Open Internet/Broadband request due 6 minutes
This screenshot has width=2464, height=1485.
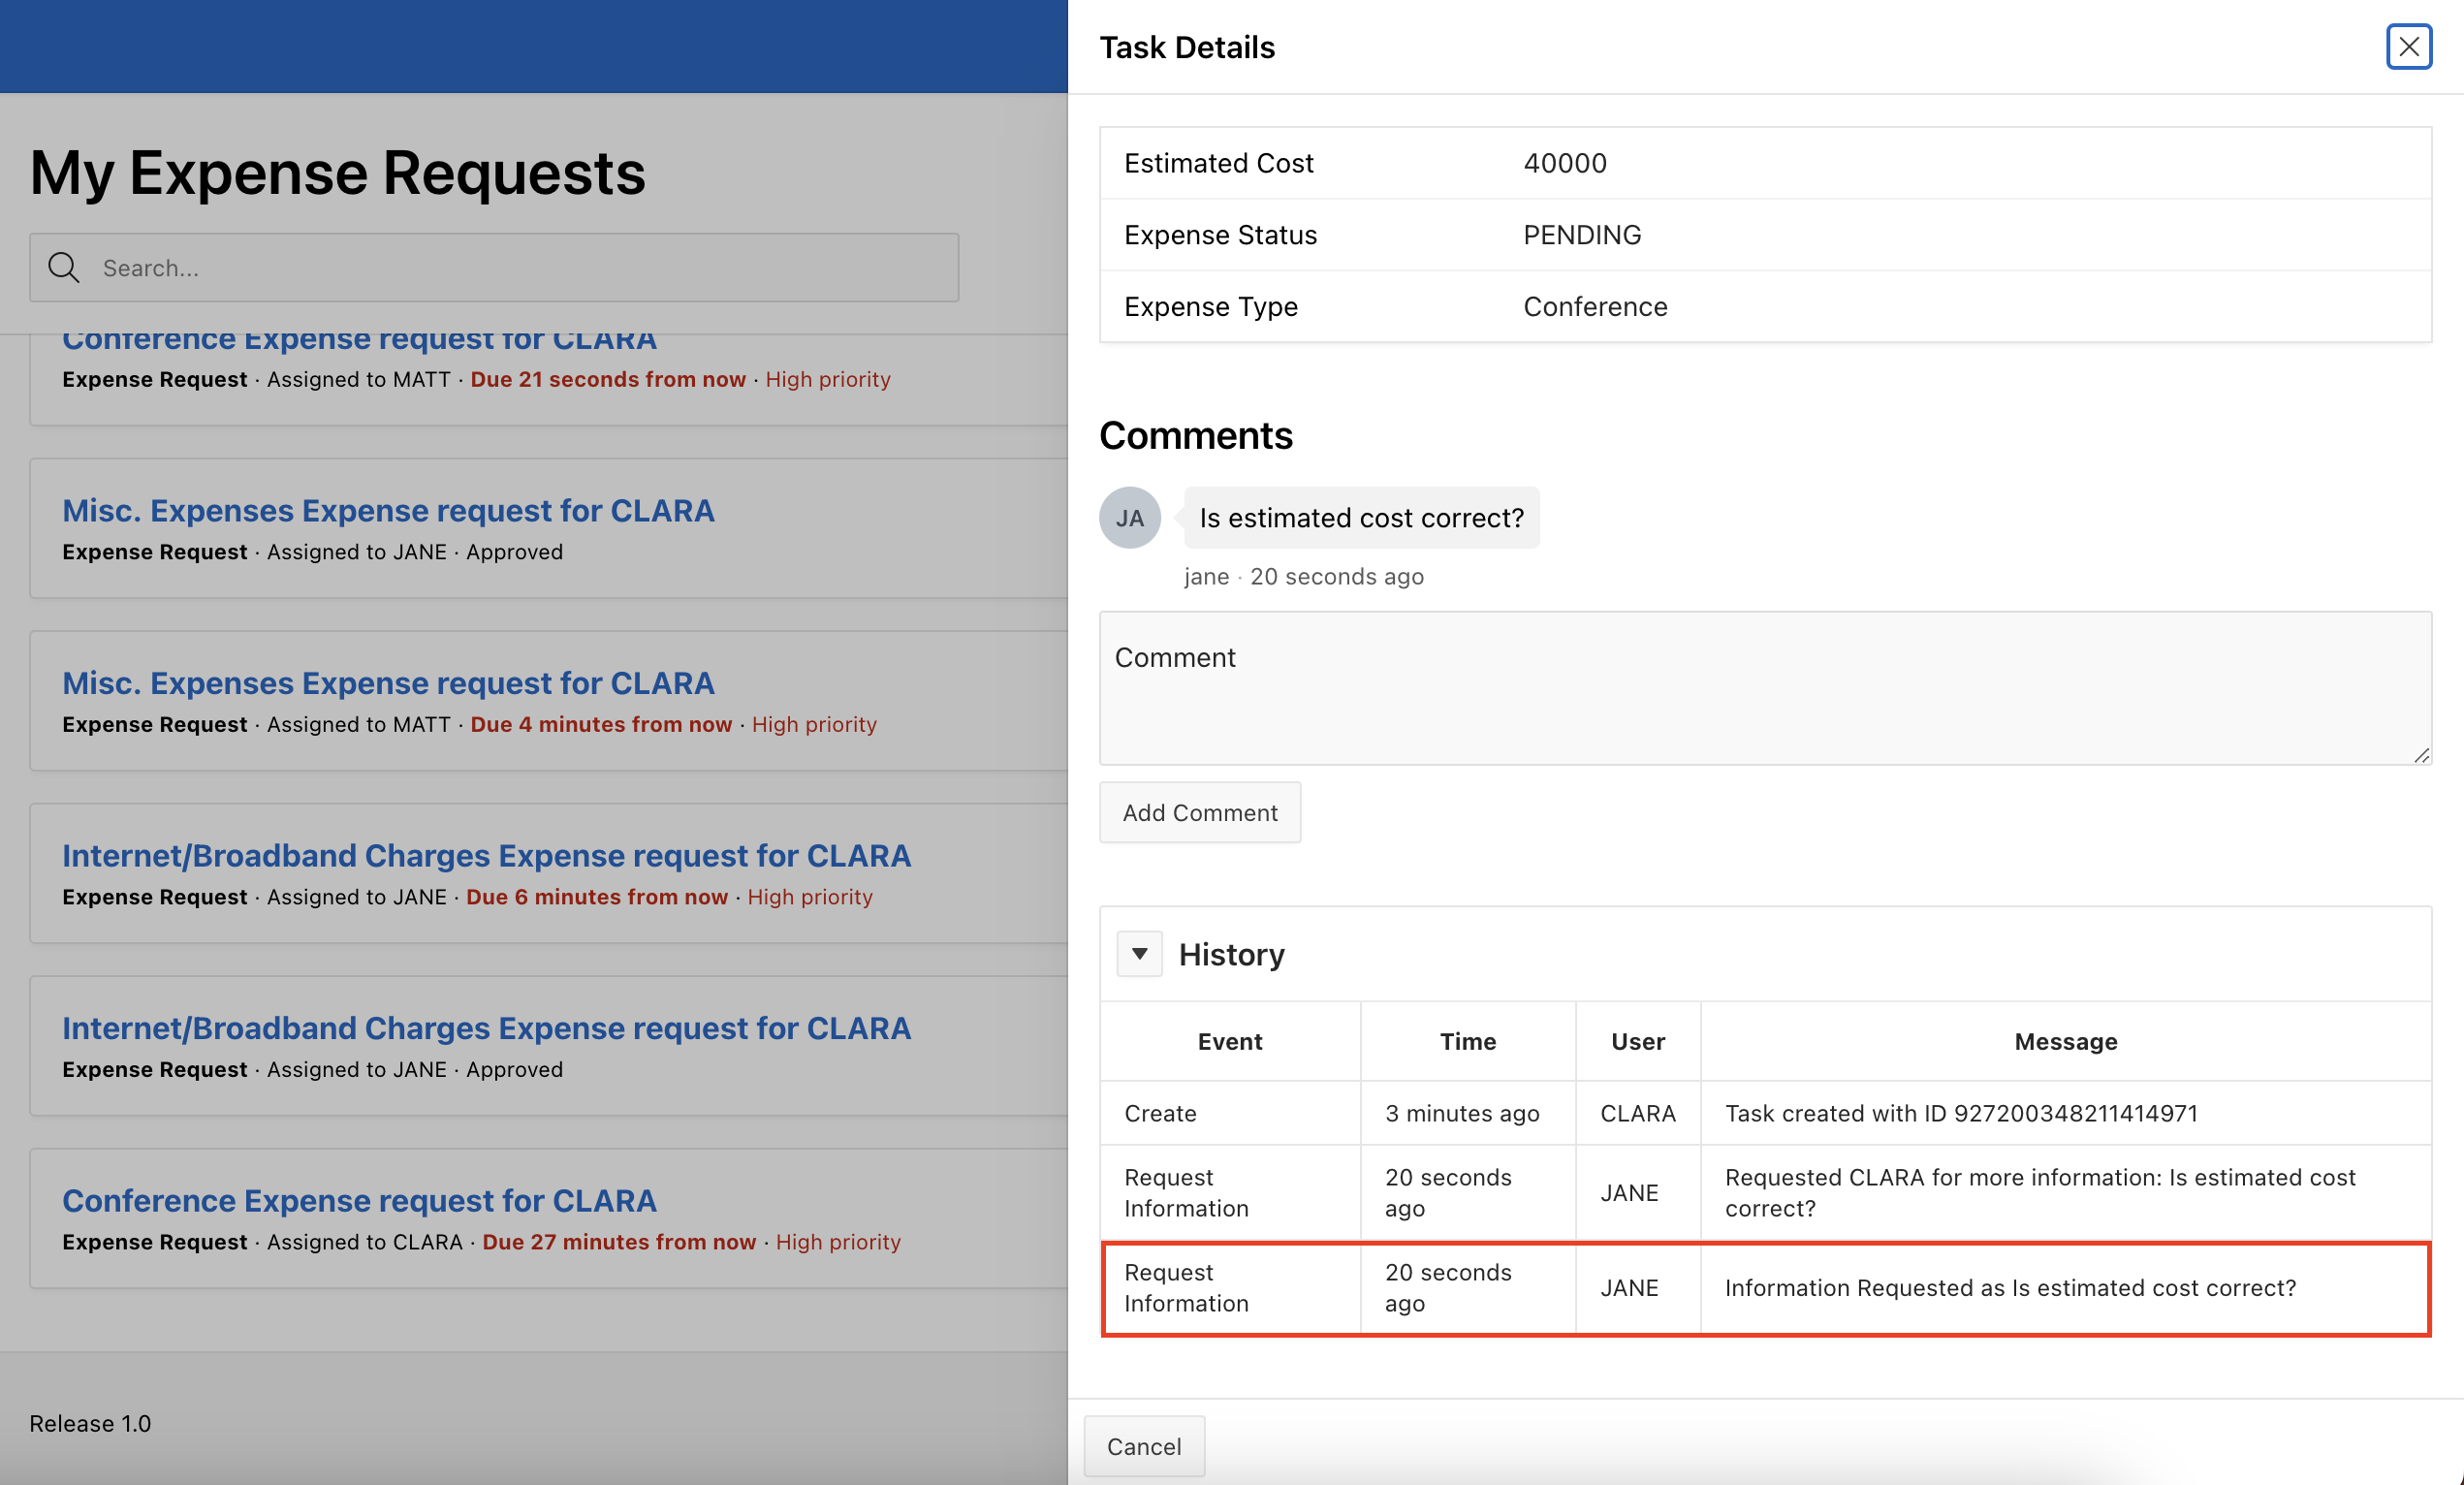point(486,856)
